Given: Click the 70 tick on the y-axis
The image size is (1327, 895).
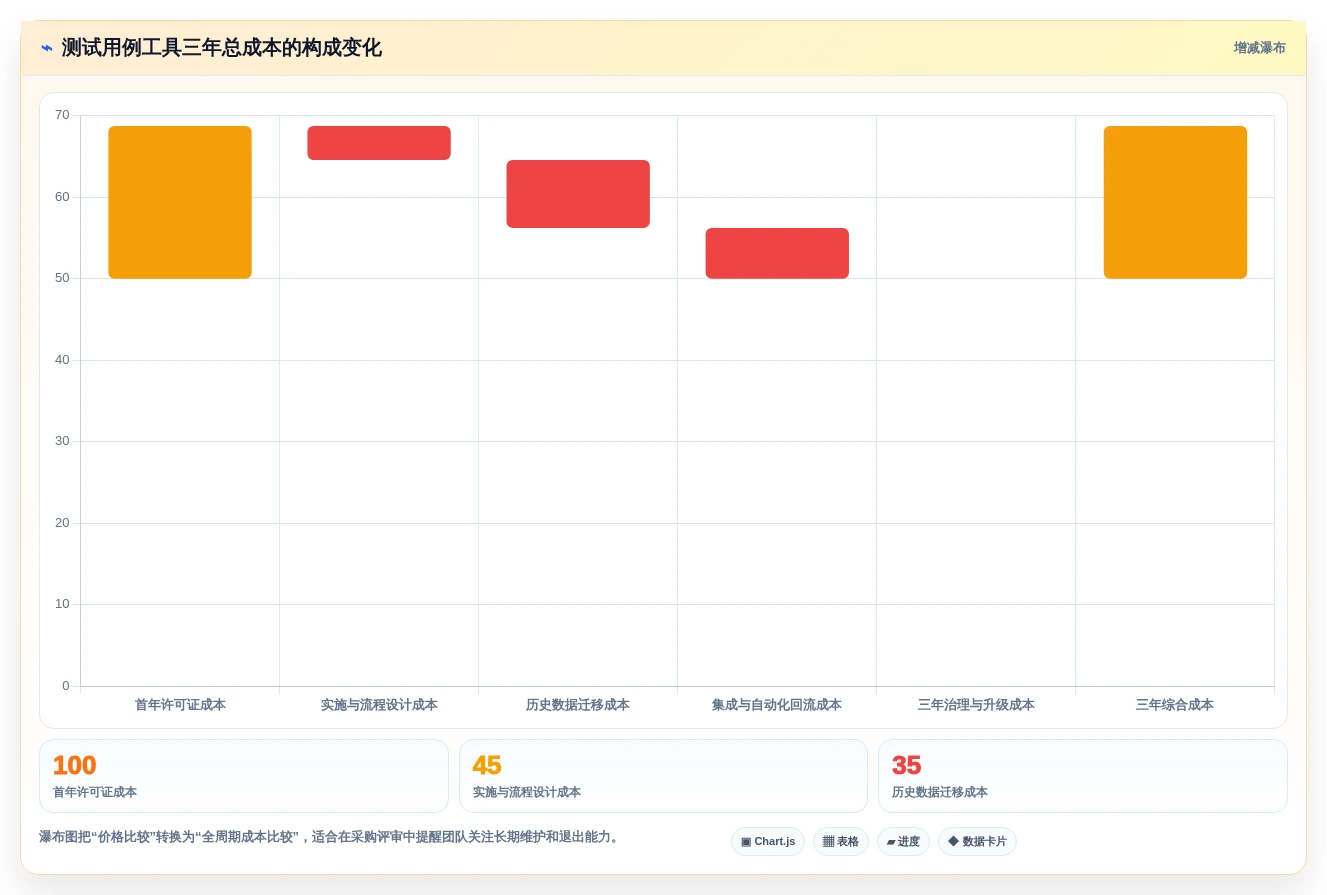Looking at the screenshot, I should pos(62,115).
